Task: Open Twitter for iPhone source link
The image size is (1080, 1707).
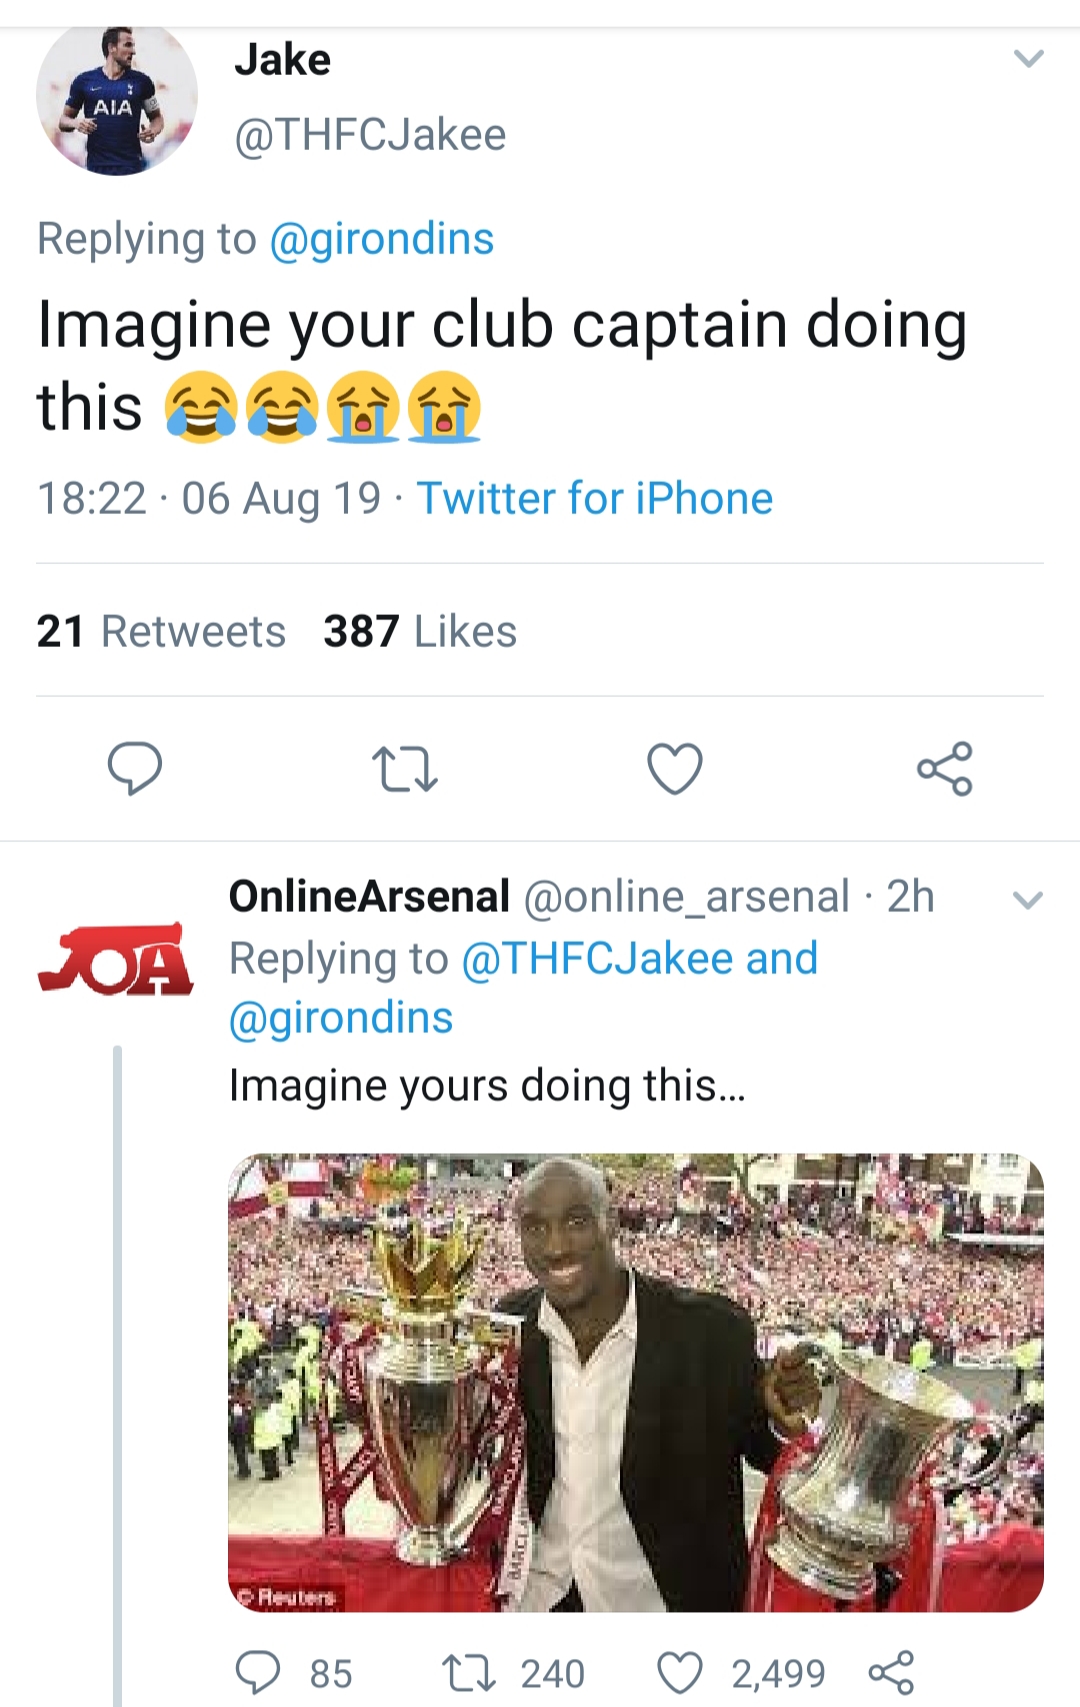Action: coord(595,498)
